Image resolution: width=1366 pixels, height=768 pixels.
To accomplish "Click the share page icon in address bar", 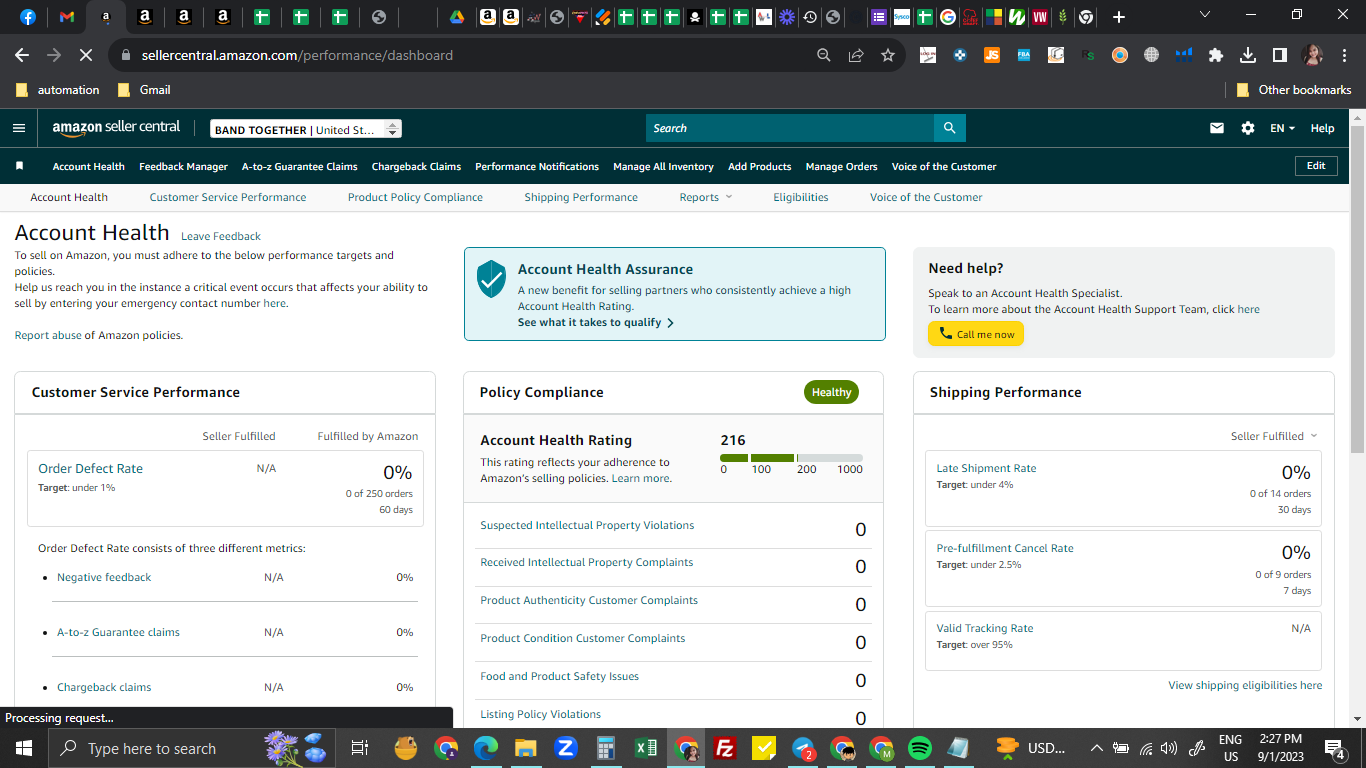I will [856, 55].
